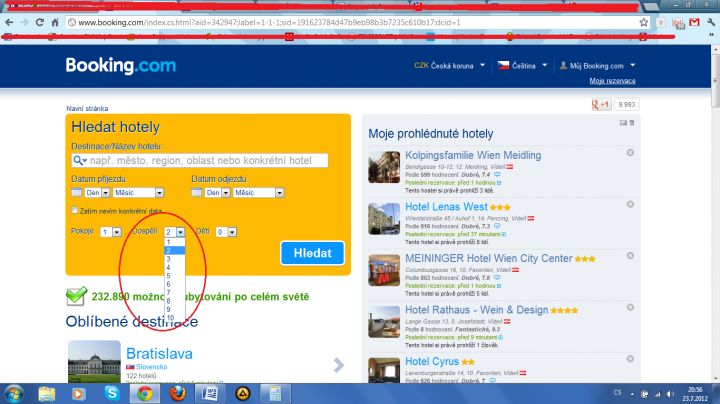Open the Čeština language menu
This screenshot has height=404, width=720.
[x=523, y=66]
